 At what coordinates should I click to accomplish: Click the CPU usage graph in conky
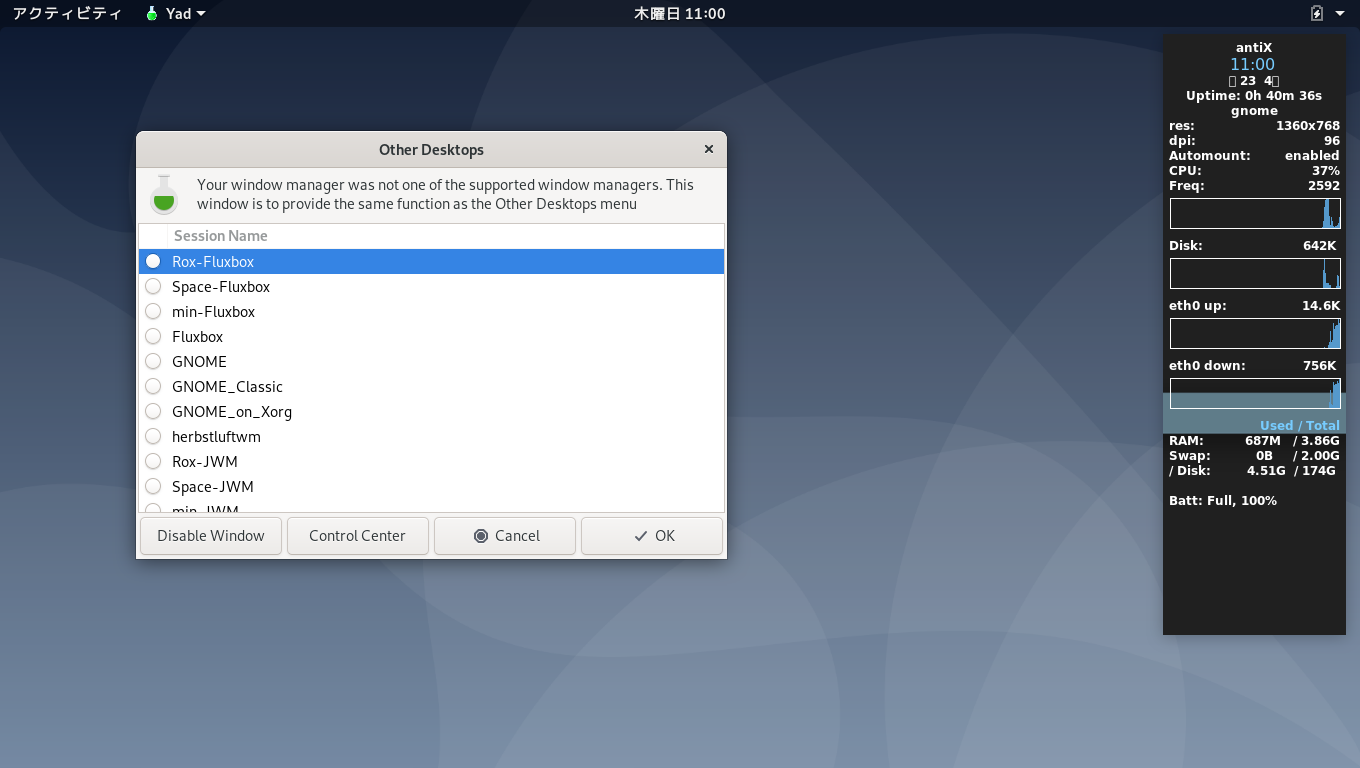point(1255,213)
